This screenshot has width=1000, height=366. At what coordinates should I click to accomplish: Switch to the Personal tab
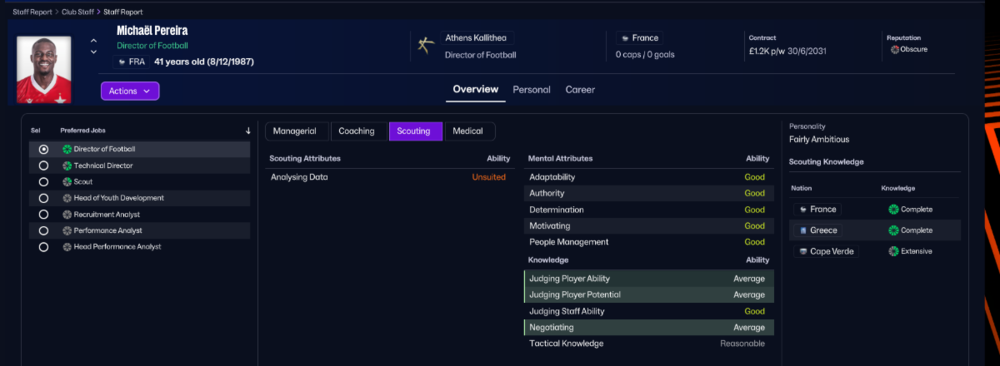(x=531, y=90)
